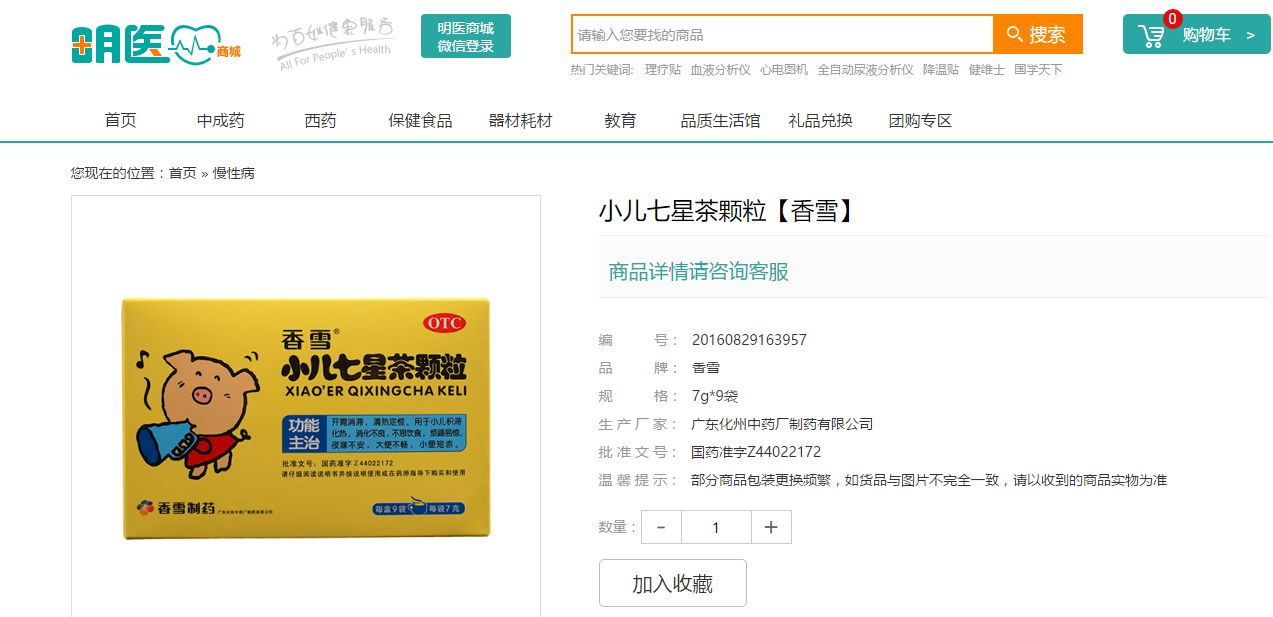Focus the product search input field
The width and height of the screenshot is (1273, 617).
782,34
